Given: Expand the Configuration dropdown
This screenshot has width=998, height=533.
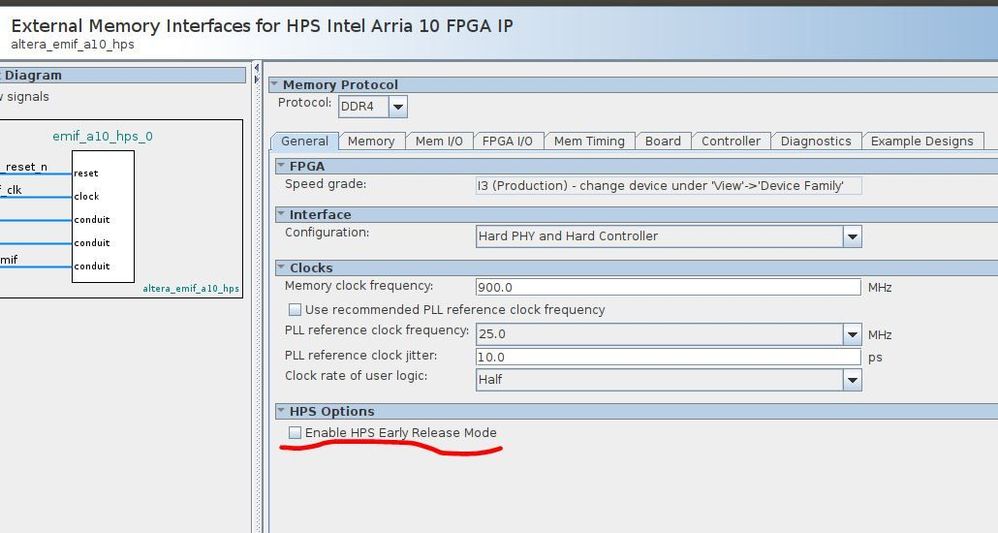Looking at the screenshot, I should 852,237.
